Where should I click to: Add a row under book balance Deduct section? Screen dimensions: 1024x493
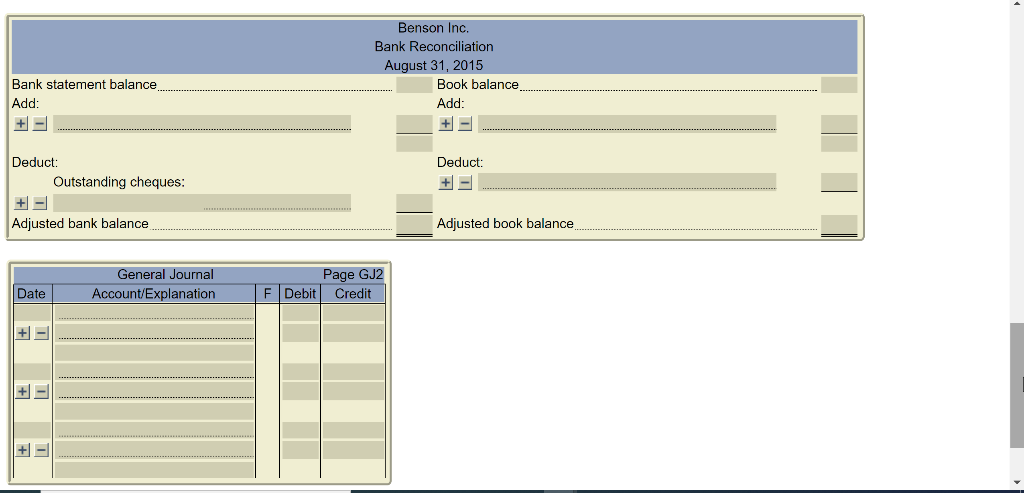click(x=445, y=182)
